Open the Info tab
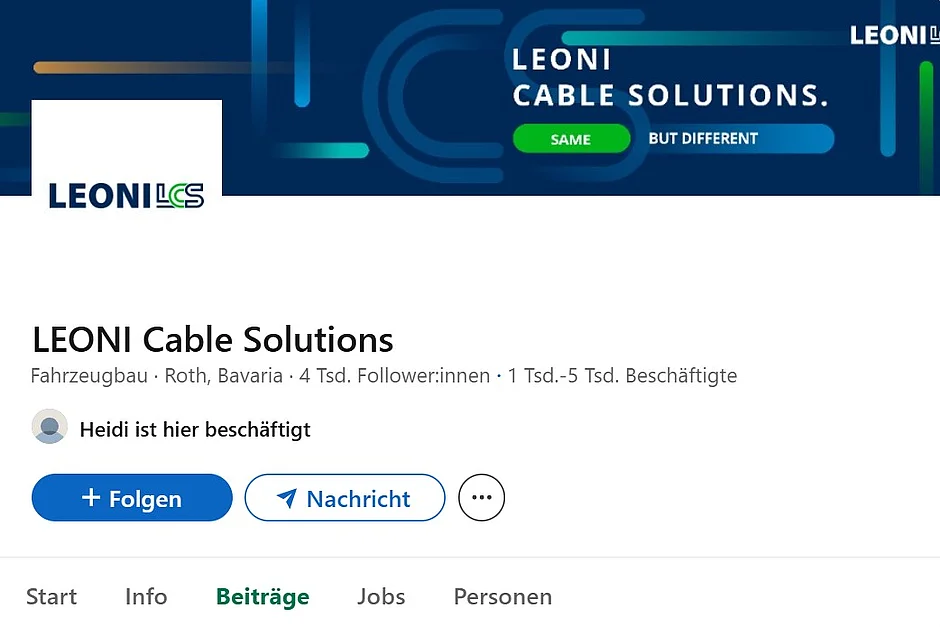This screenshot has height=627, width=940. (146, 597)
